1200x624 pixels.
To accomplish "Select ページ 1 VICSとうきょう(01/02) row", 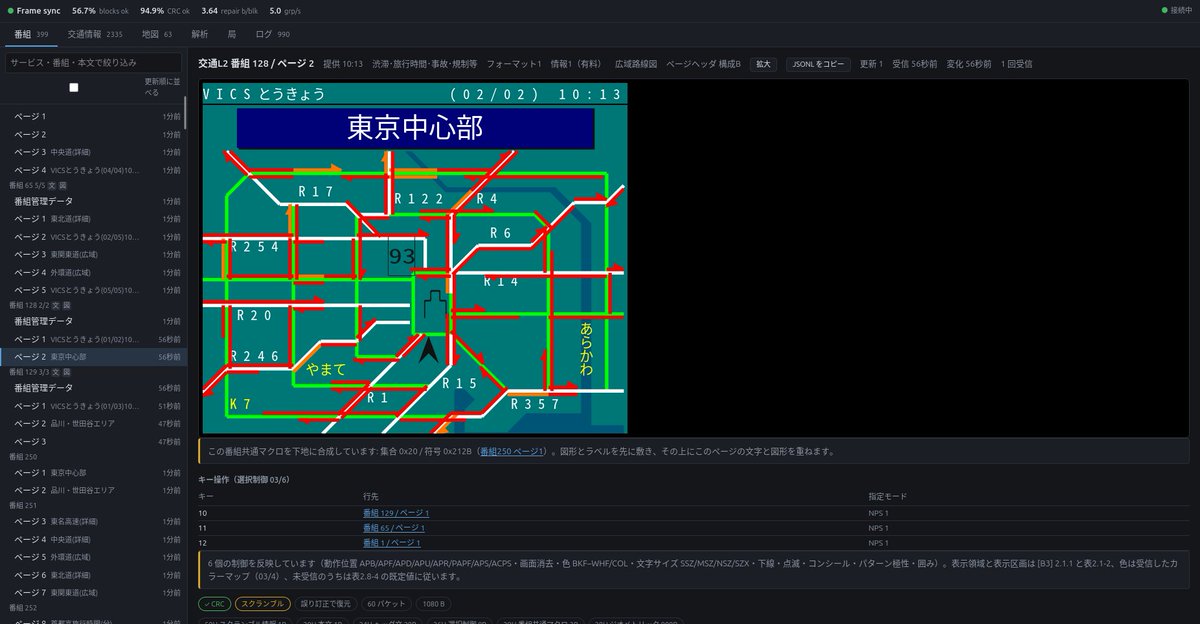I will tap(92, 339).
